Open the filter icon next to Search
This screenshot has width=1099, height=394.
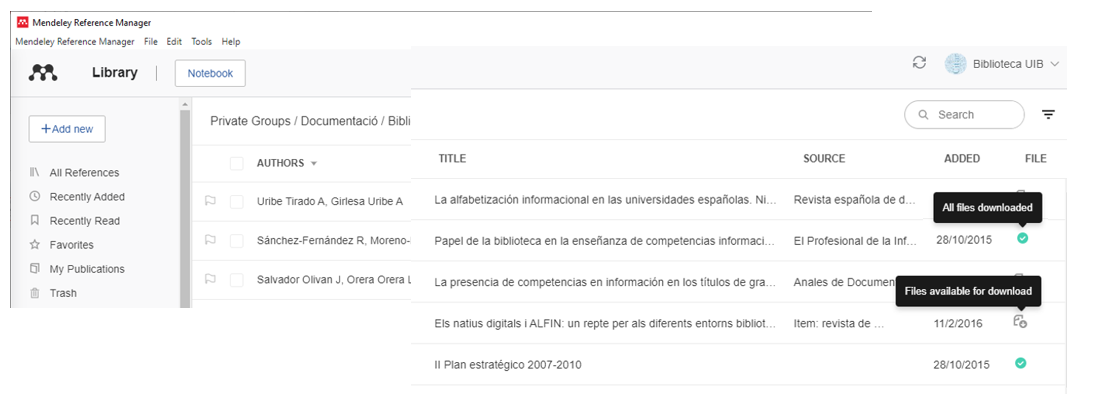pos(1049,114)
